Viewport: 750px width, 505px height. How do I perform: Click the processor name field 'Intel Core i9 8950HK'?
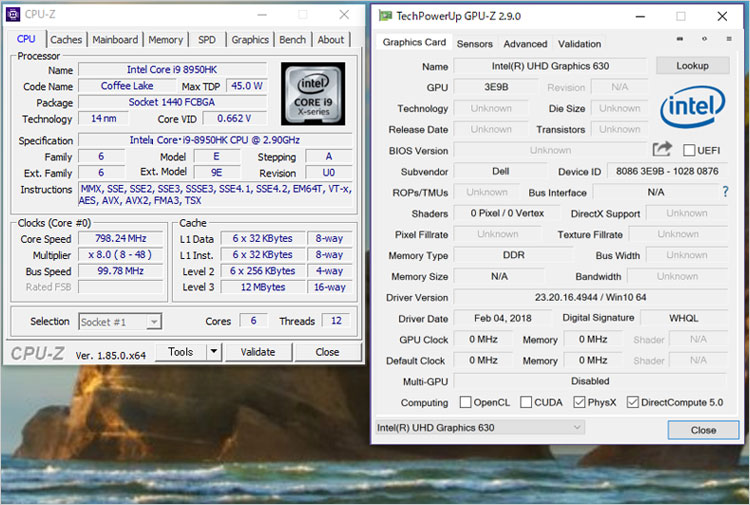tap(172, 69)
